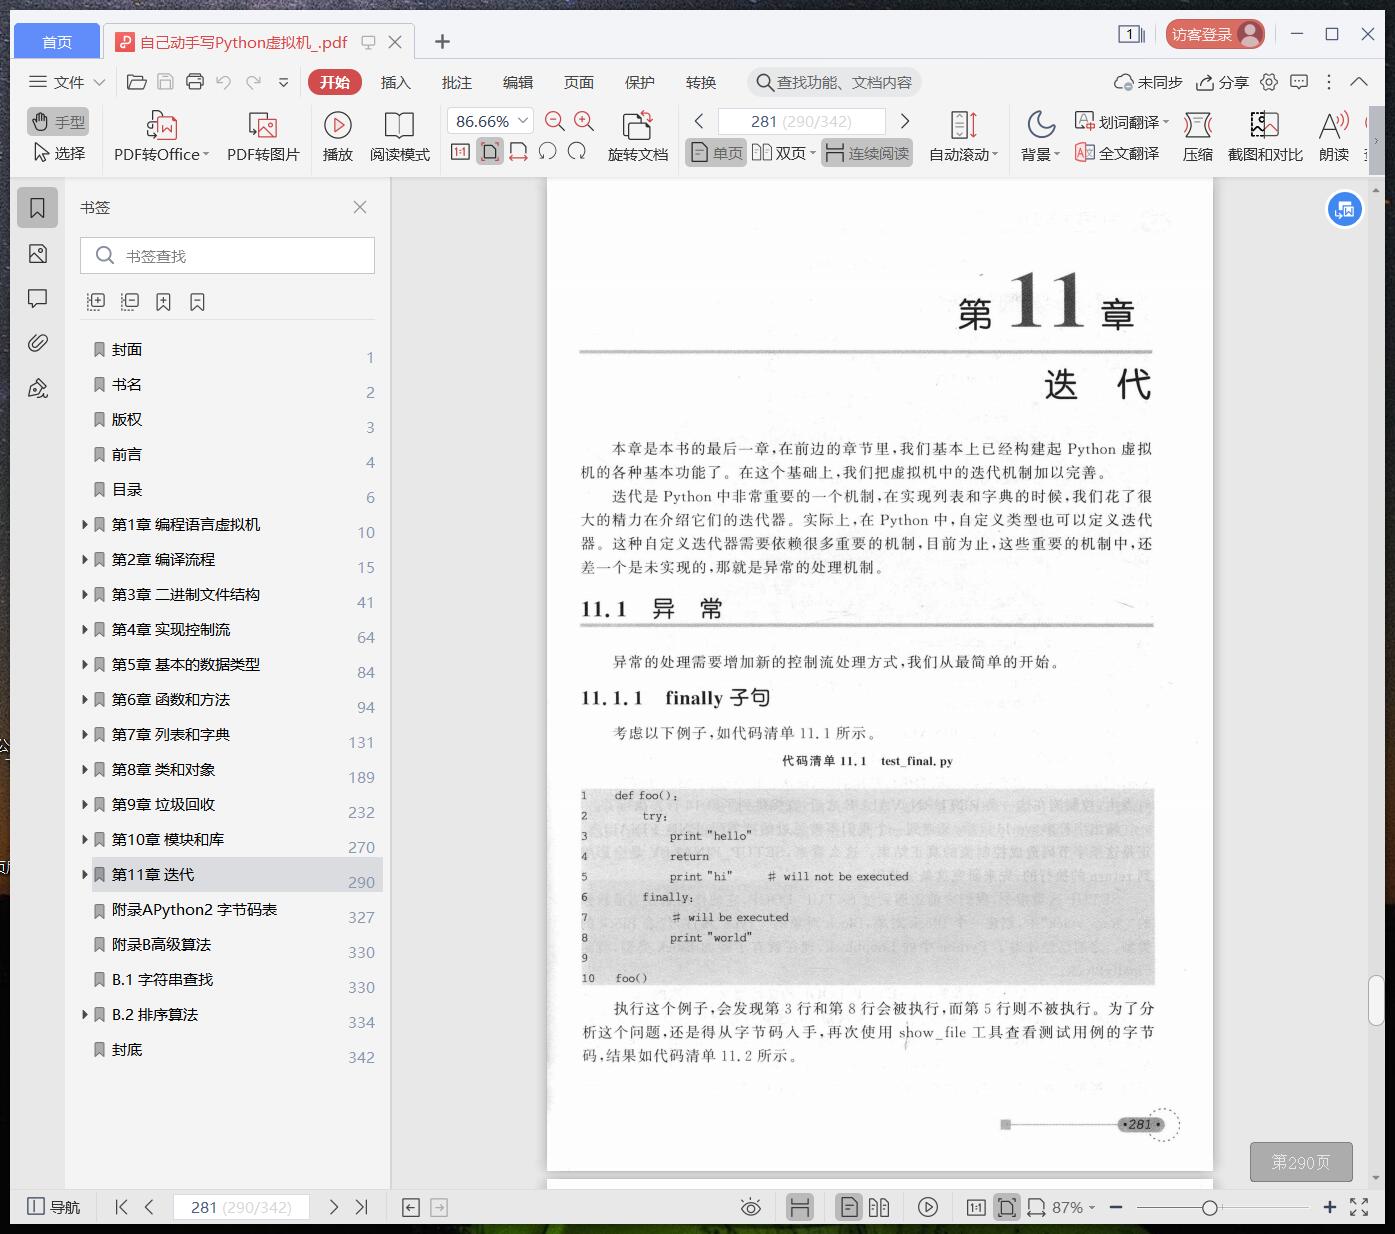Image resolution: width=1395 pixels, height=1234 pixels.
Task: Expand the 第9章 垃圾回收 bookmark
Action: coord(85,804)
